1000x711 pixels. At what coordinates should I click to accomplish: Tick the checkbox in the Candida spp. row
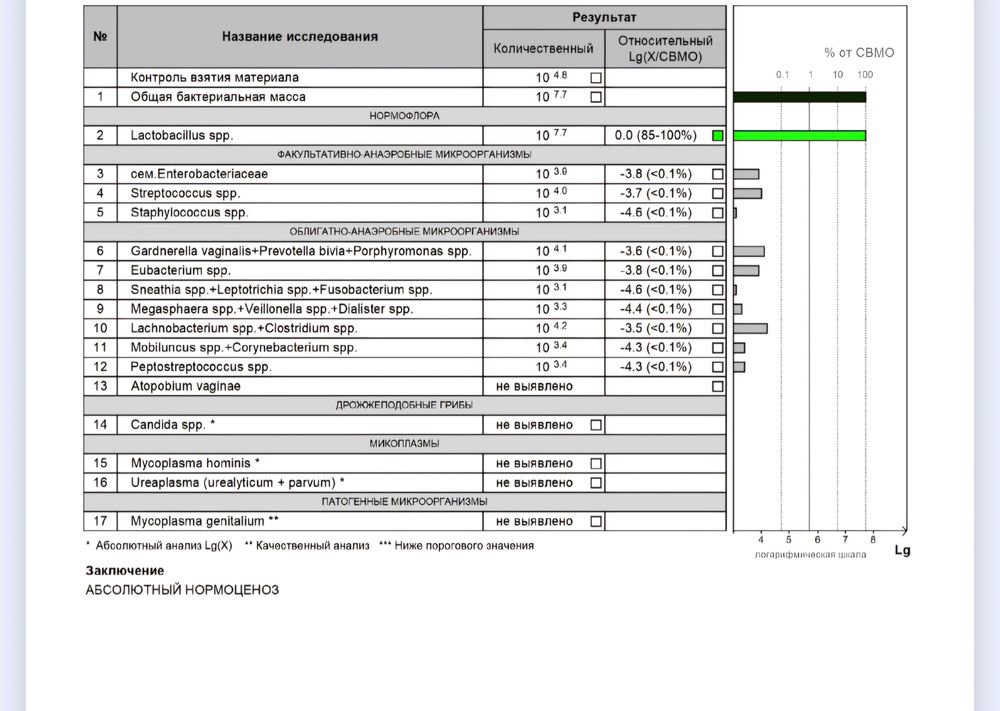click(x=596, y=425)
